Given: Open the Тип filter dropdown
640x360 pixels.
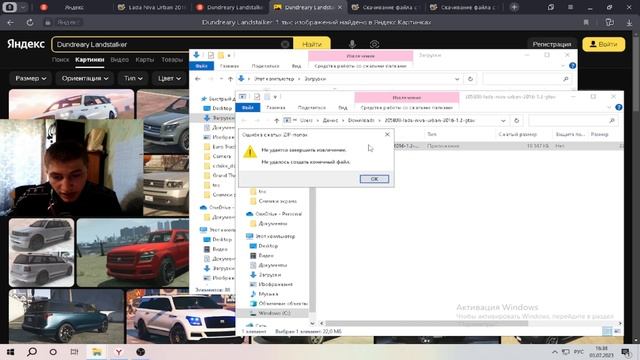Looking at the screenshot, I should (x=133, y=78).
